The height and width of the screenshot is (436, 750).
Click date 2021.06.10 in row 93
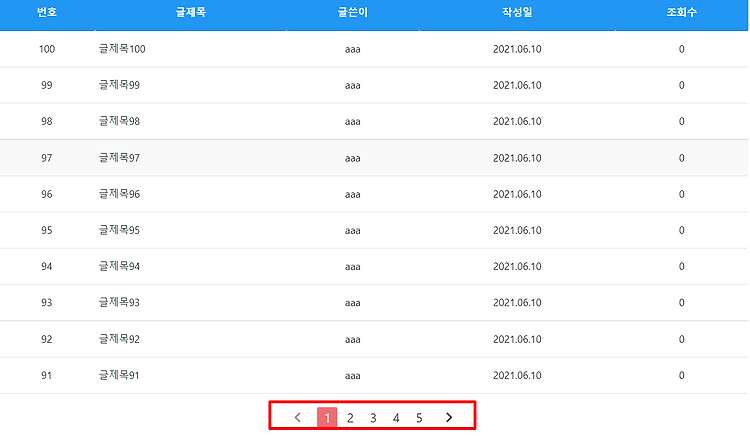coord(517,303)
